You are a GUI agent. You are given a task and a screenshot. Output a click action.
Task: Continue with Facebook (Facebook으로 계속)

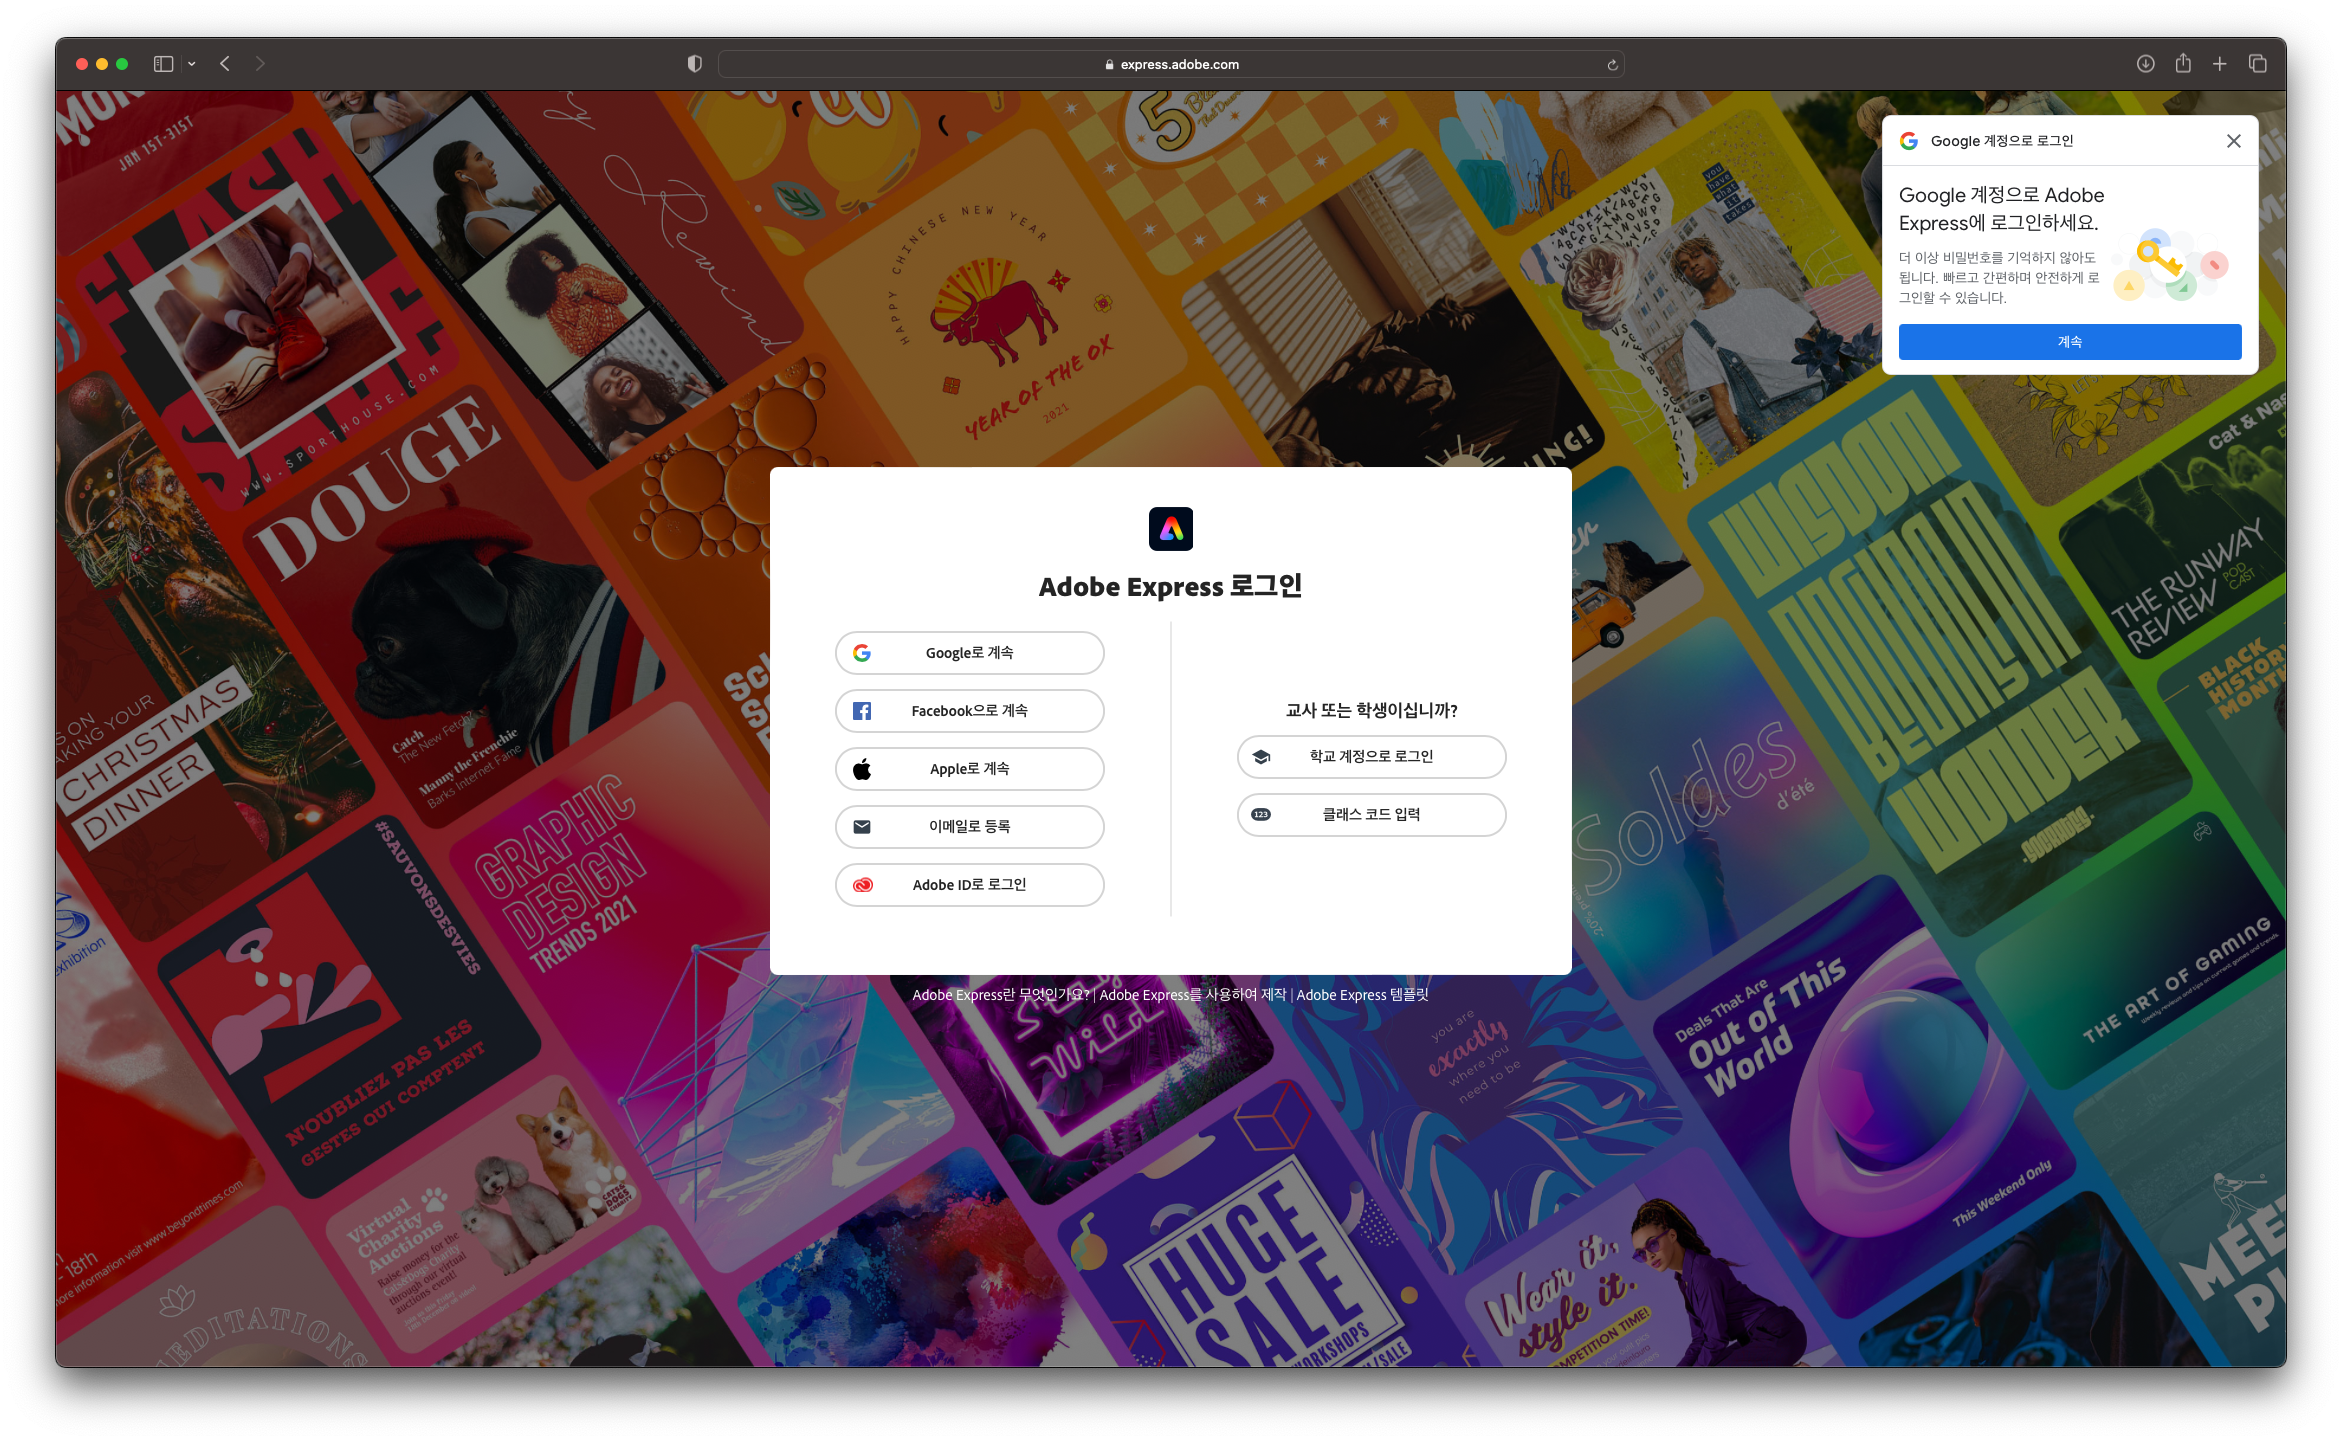pos(969,711)
